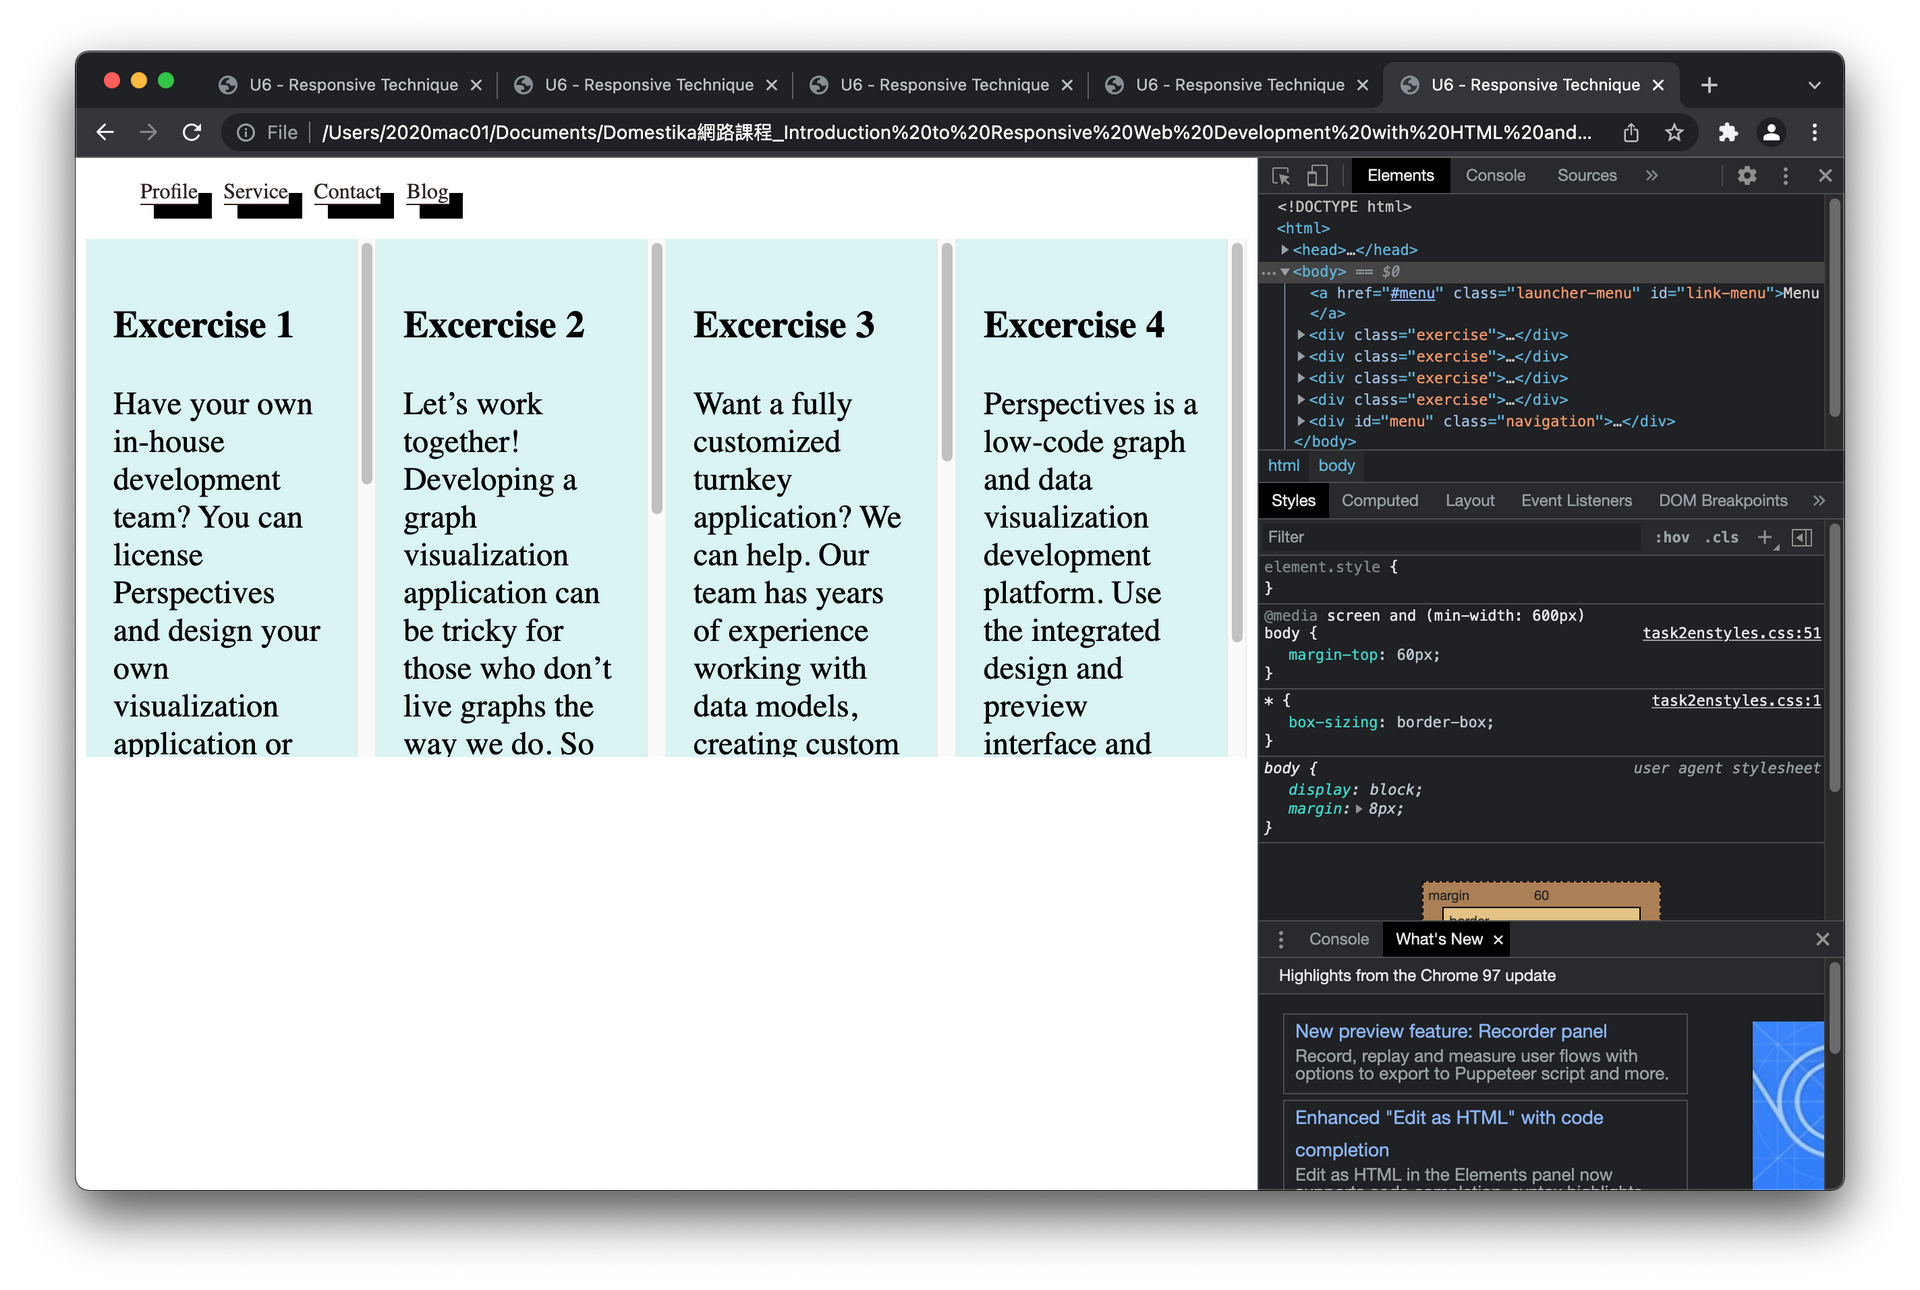Viewport: 1920px width, 1290px height.
Task: Open DevTools three-dot customize menu
Action: [1785, 176]
